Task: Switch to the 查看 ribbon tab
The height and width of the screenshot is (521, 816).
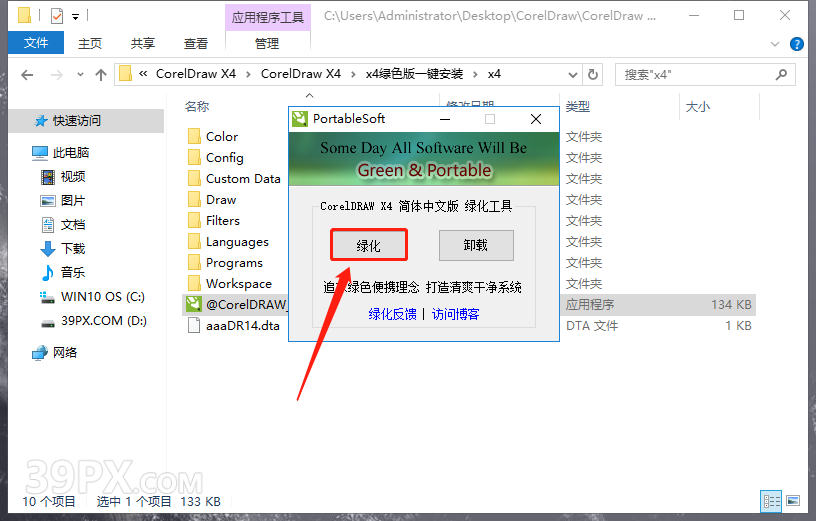Action: click(x=196, y=43)
